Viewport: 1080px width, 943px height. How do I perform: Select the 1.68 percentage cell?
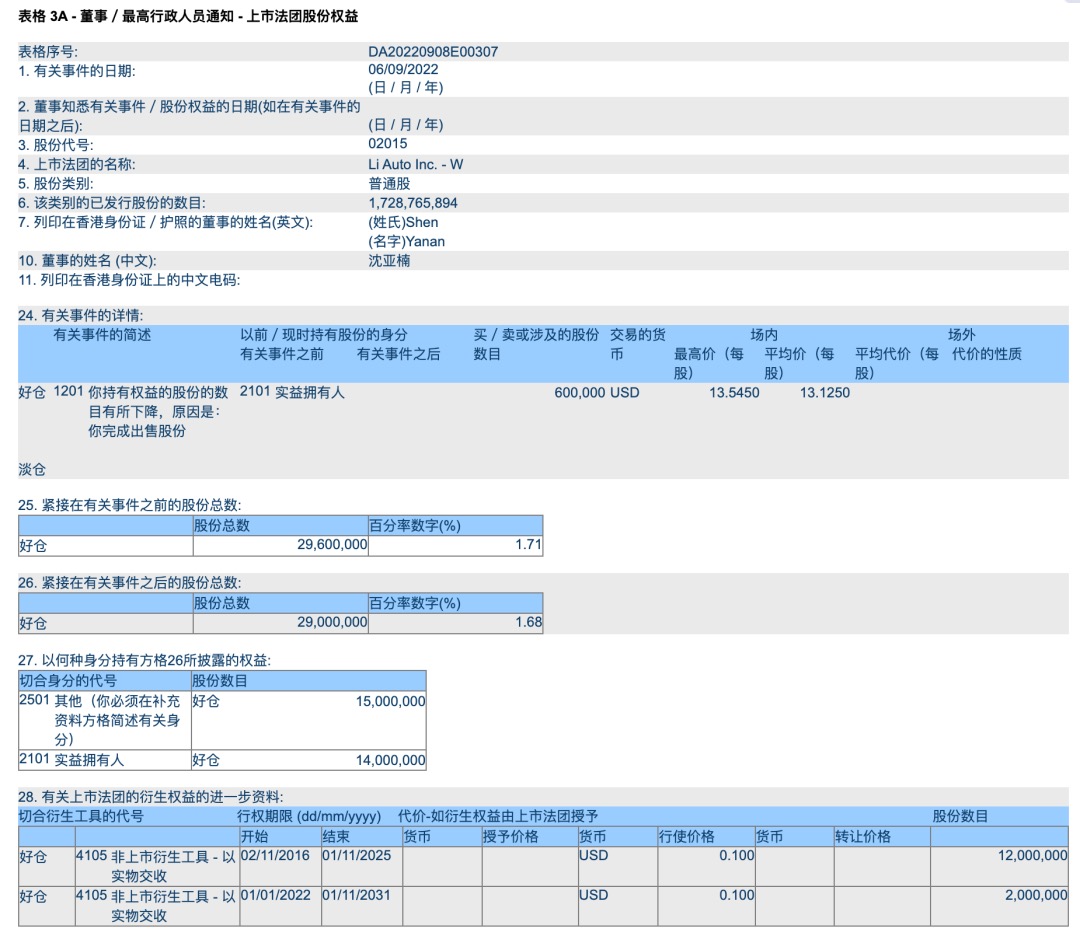[x=528, y=622]
